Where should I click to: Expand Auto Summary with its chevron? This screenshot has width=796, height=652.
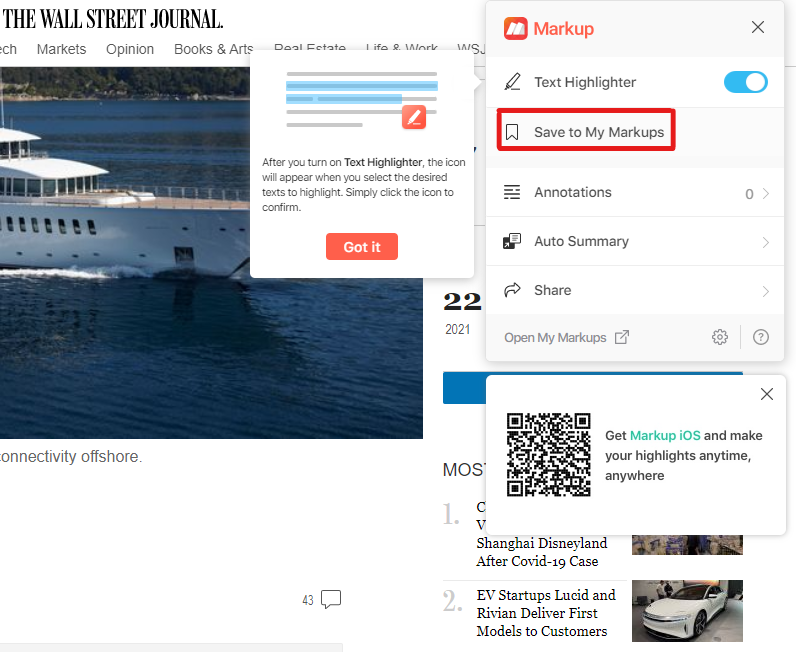pyautogui.click(x=766, y=243)
